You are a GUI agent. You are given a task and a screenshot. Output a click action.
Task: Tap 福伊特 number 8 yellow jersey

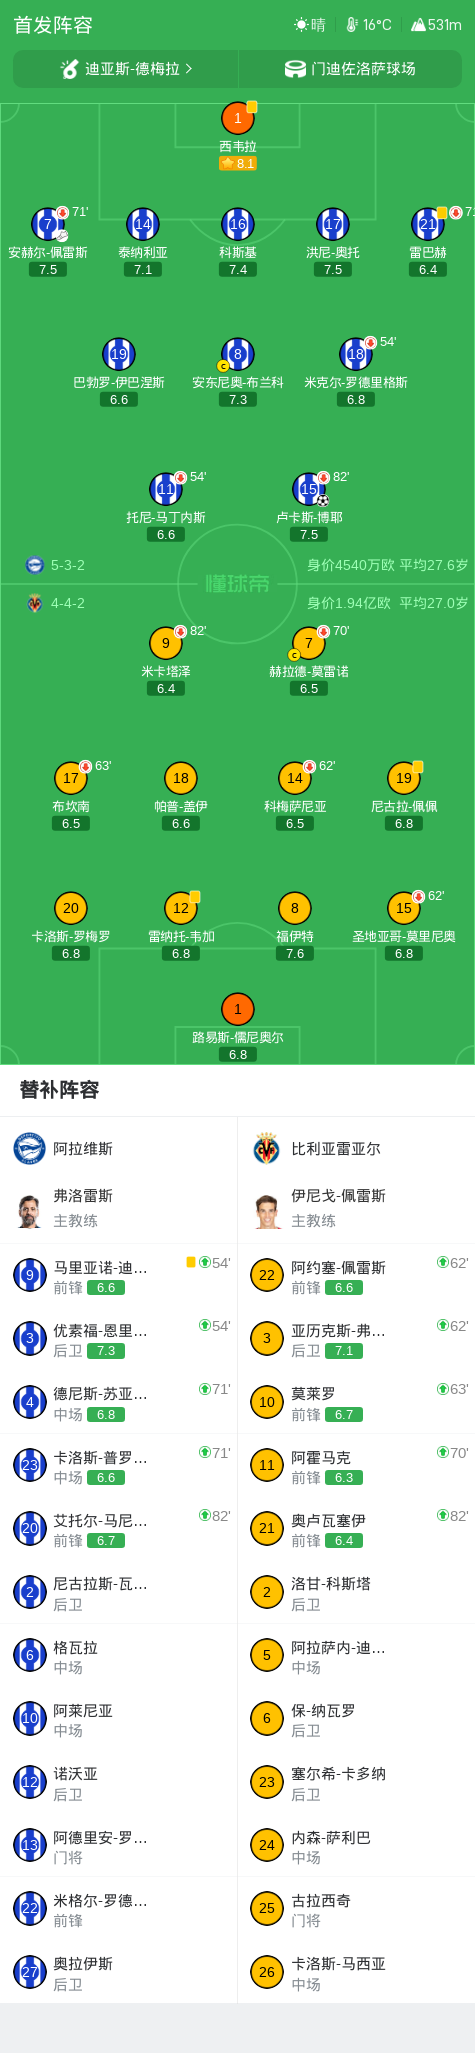point(294,908)
